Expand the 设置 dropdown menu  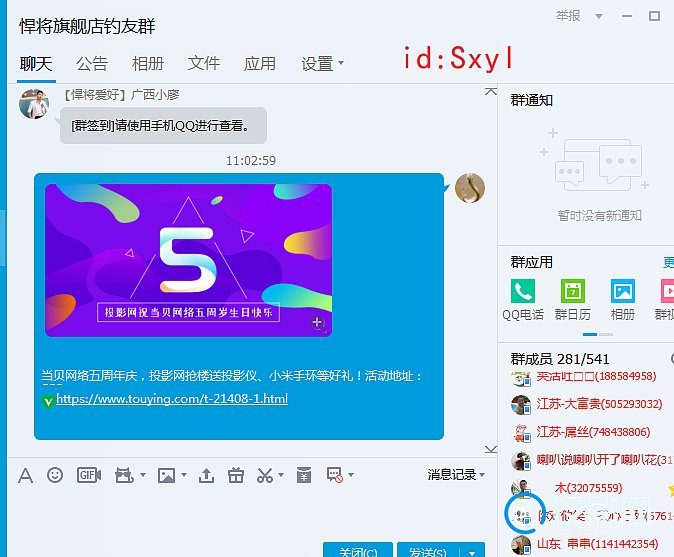(x=322, y=64)
